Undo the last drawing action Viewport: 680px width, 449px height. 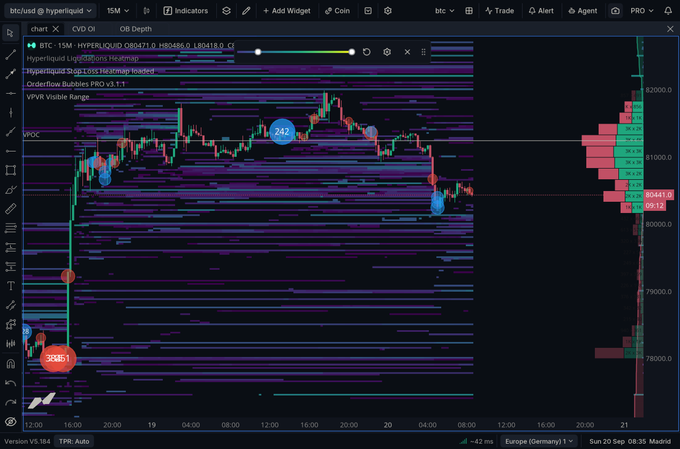click(x=10, y=383)
